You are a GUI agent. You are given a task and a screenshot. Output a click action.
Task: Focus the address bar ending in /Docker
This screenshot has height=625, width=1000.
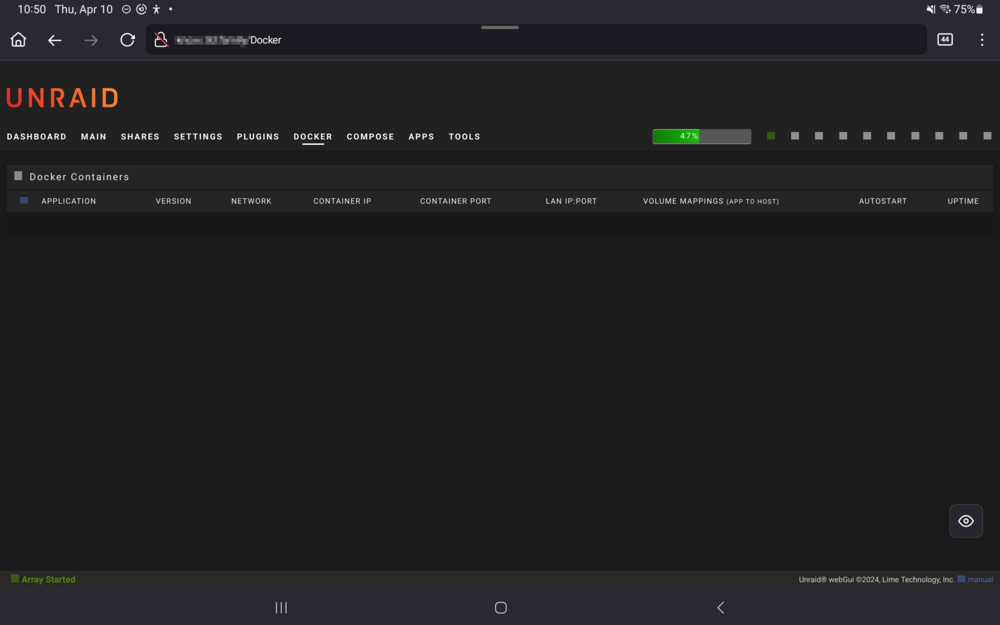pyautogui.click(x=536, y=40)
